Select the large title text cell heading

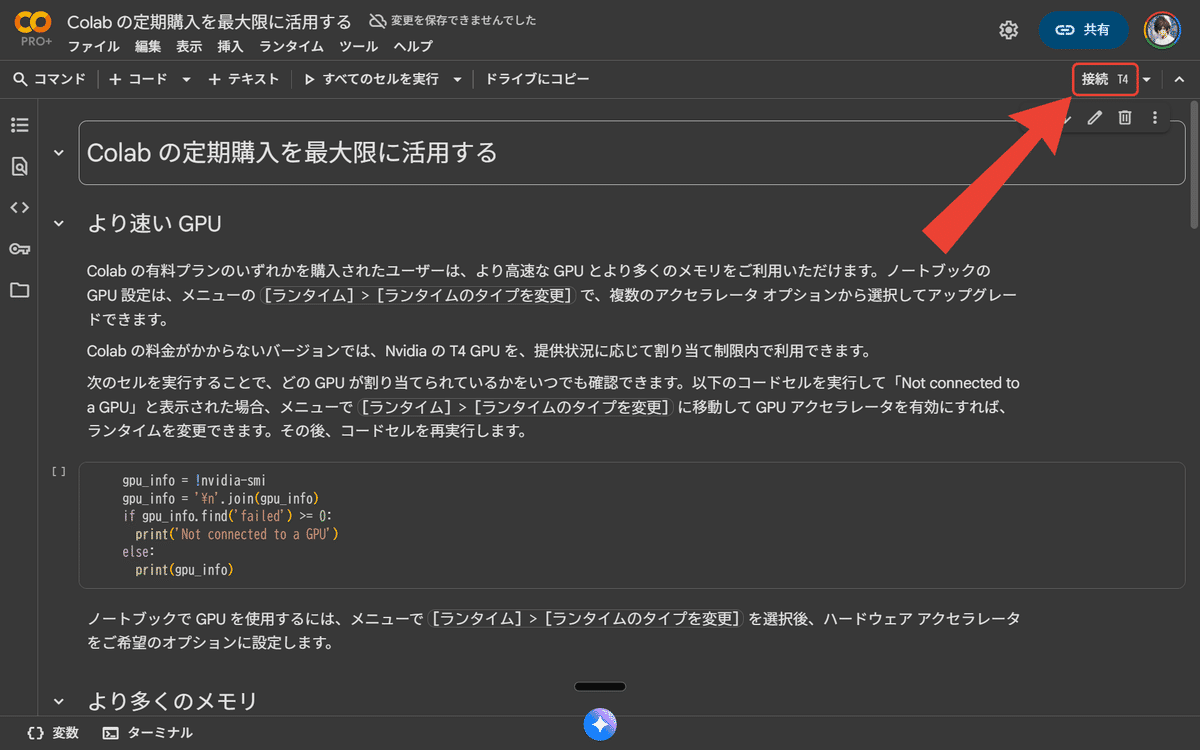[x=292, y=153]
